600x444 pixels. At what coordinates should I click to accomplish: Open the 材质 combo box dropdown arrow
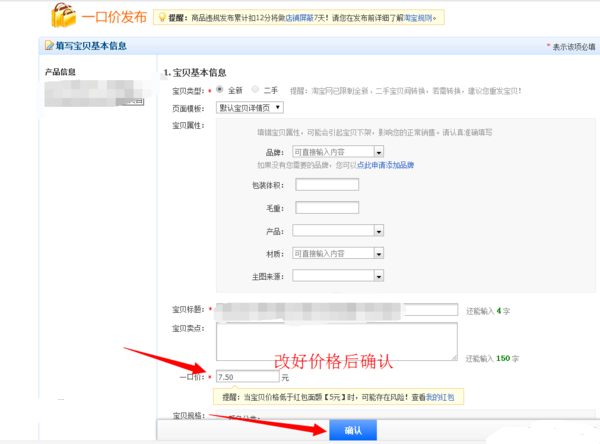(x=379, y=253)
